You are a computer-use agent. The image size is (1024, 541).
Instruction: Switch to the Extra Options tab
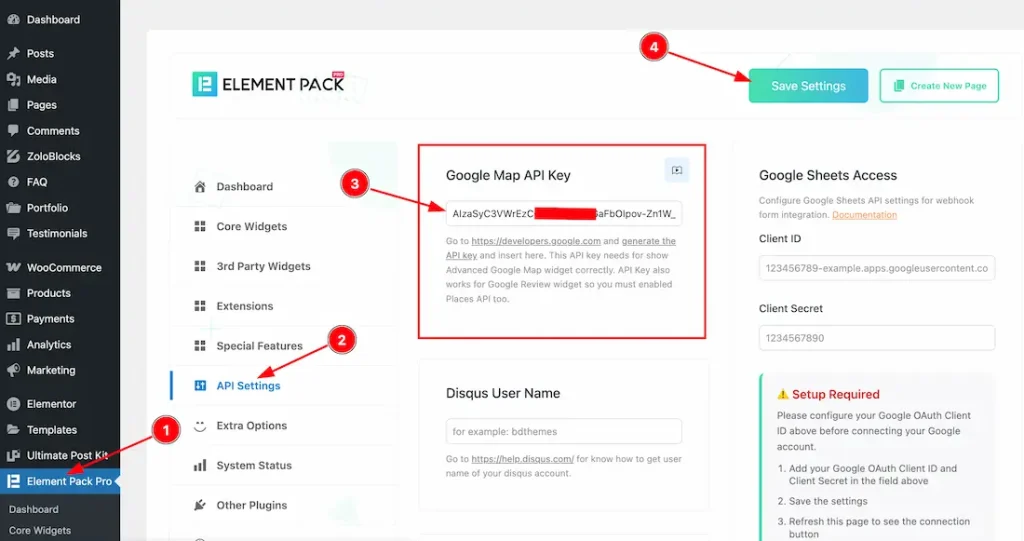(x=285, y=425)
